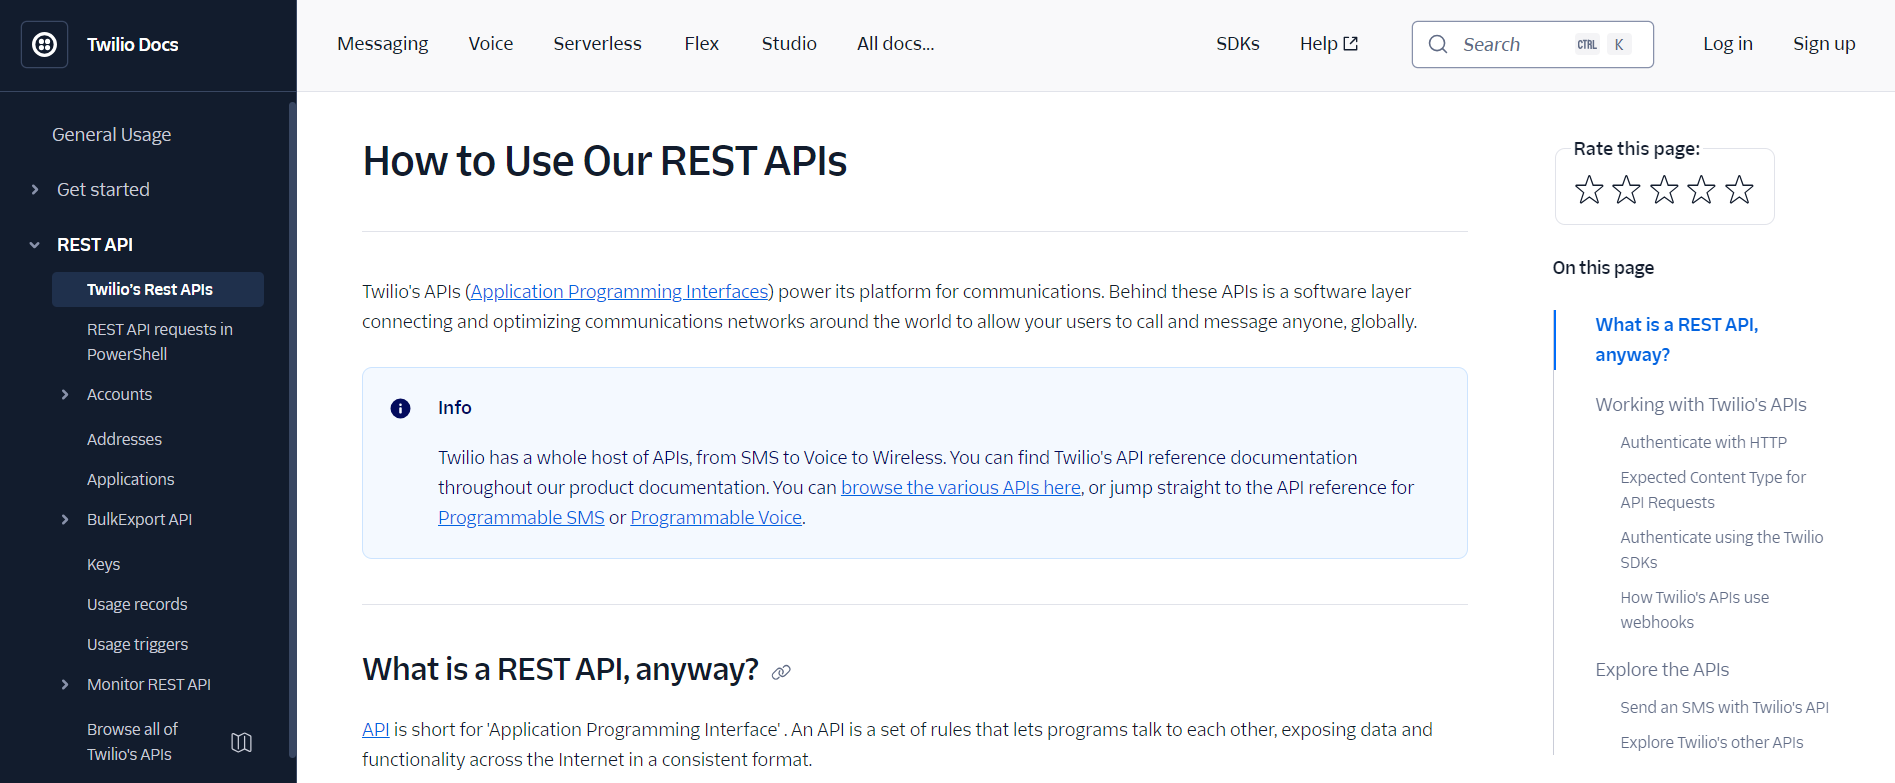The width and height of the screenshot is (1895, 783).
Task: Click General Usage heading in sidebar
Action: coord(111,134)
